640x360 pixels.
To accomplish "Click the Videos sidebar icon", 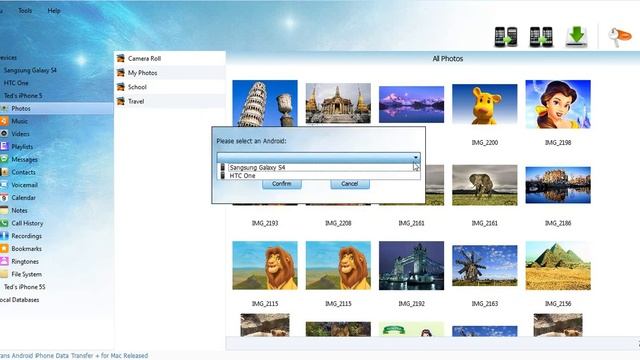I will [x=4, y=134].
